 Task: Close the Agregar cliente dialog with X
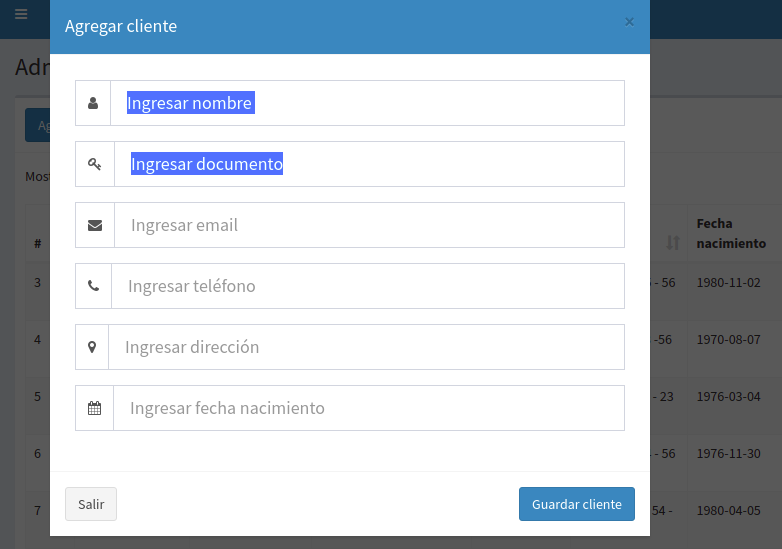(x=629, y=21)
